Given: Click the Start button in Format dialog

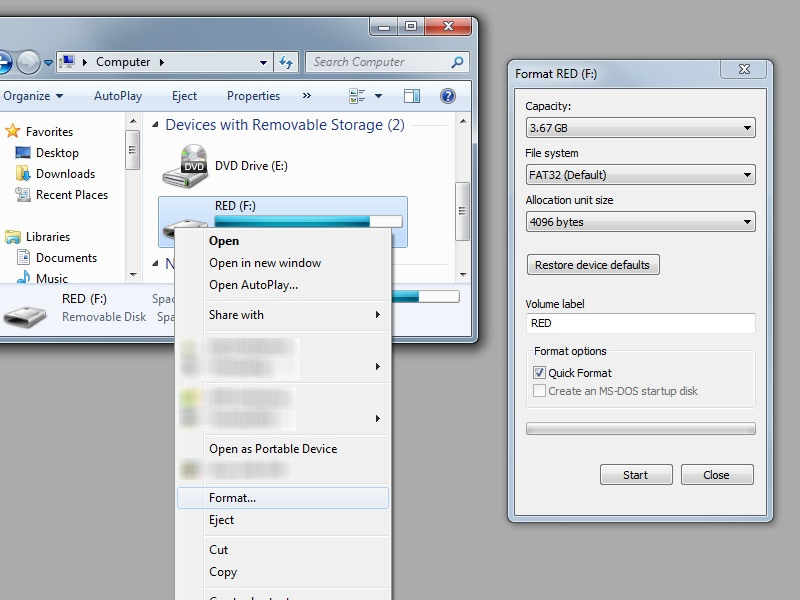Looking at the screenshot, I should coord(636,475).
